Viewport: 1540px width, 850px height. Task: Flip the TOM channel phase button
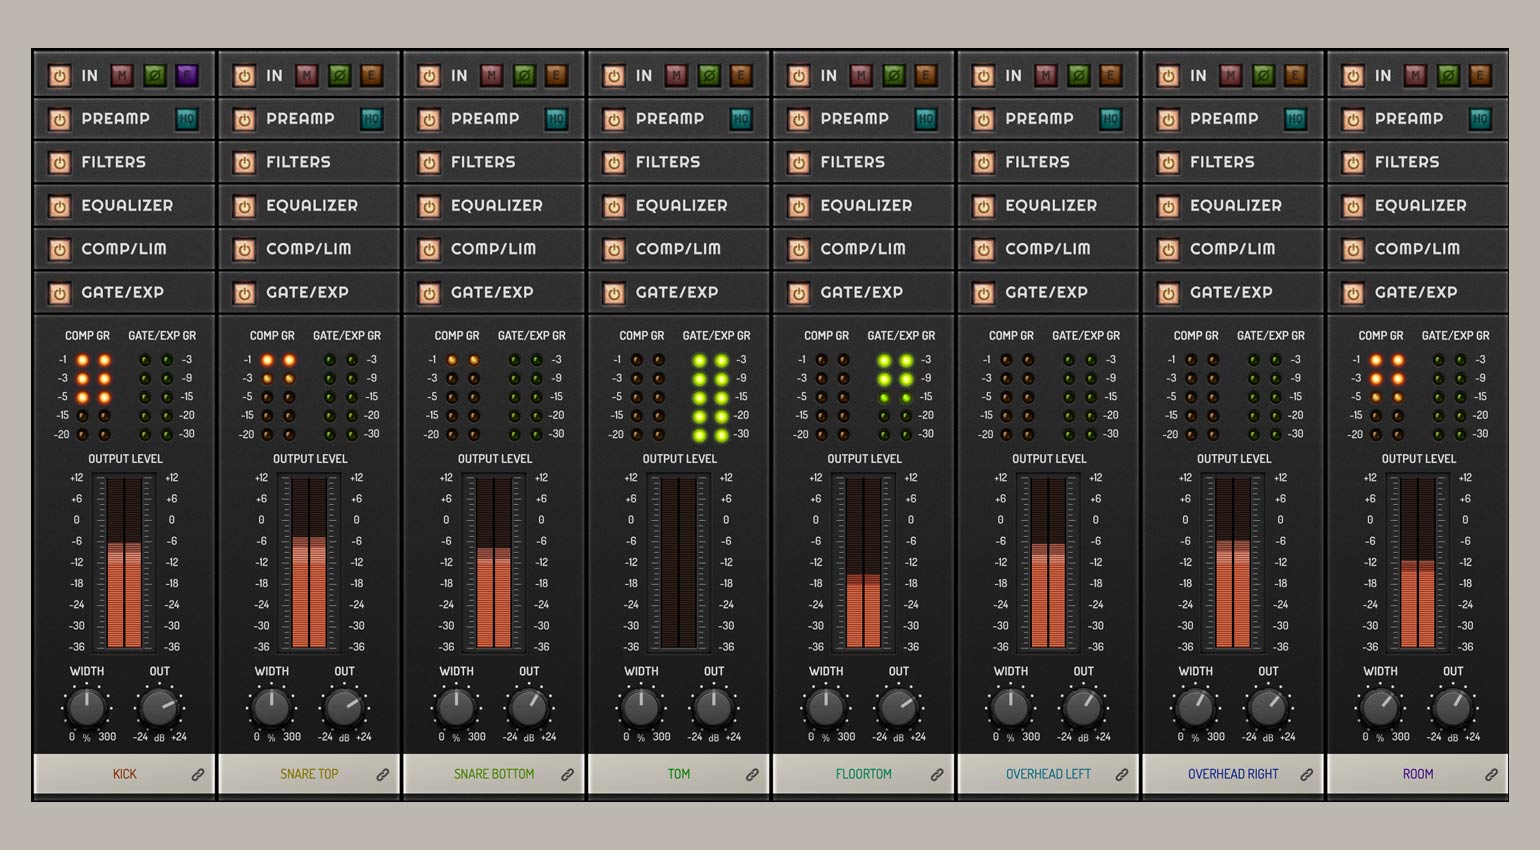tap(709, 75)
